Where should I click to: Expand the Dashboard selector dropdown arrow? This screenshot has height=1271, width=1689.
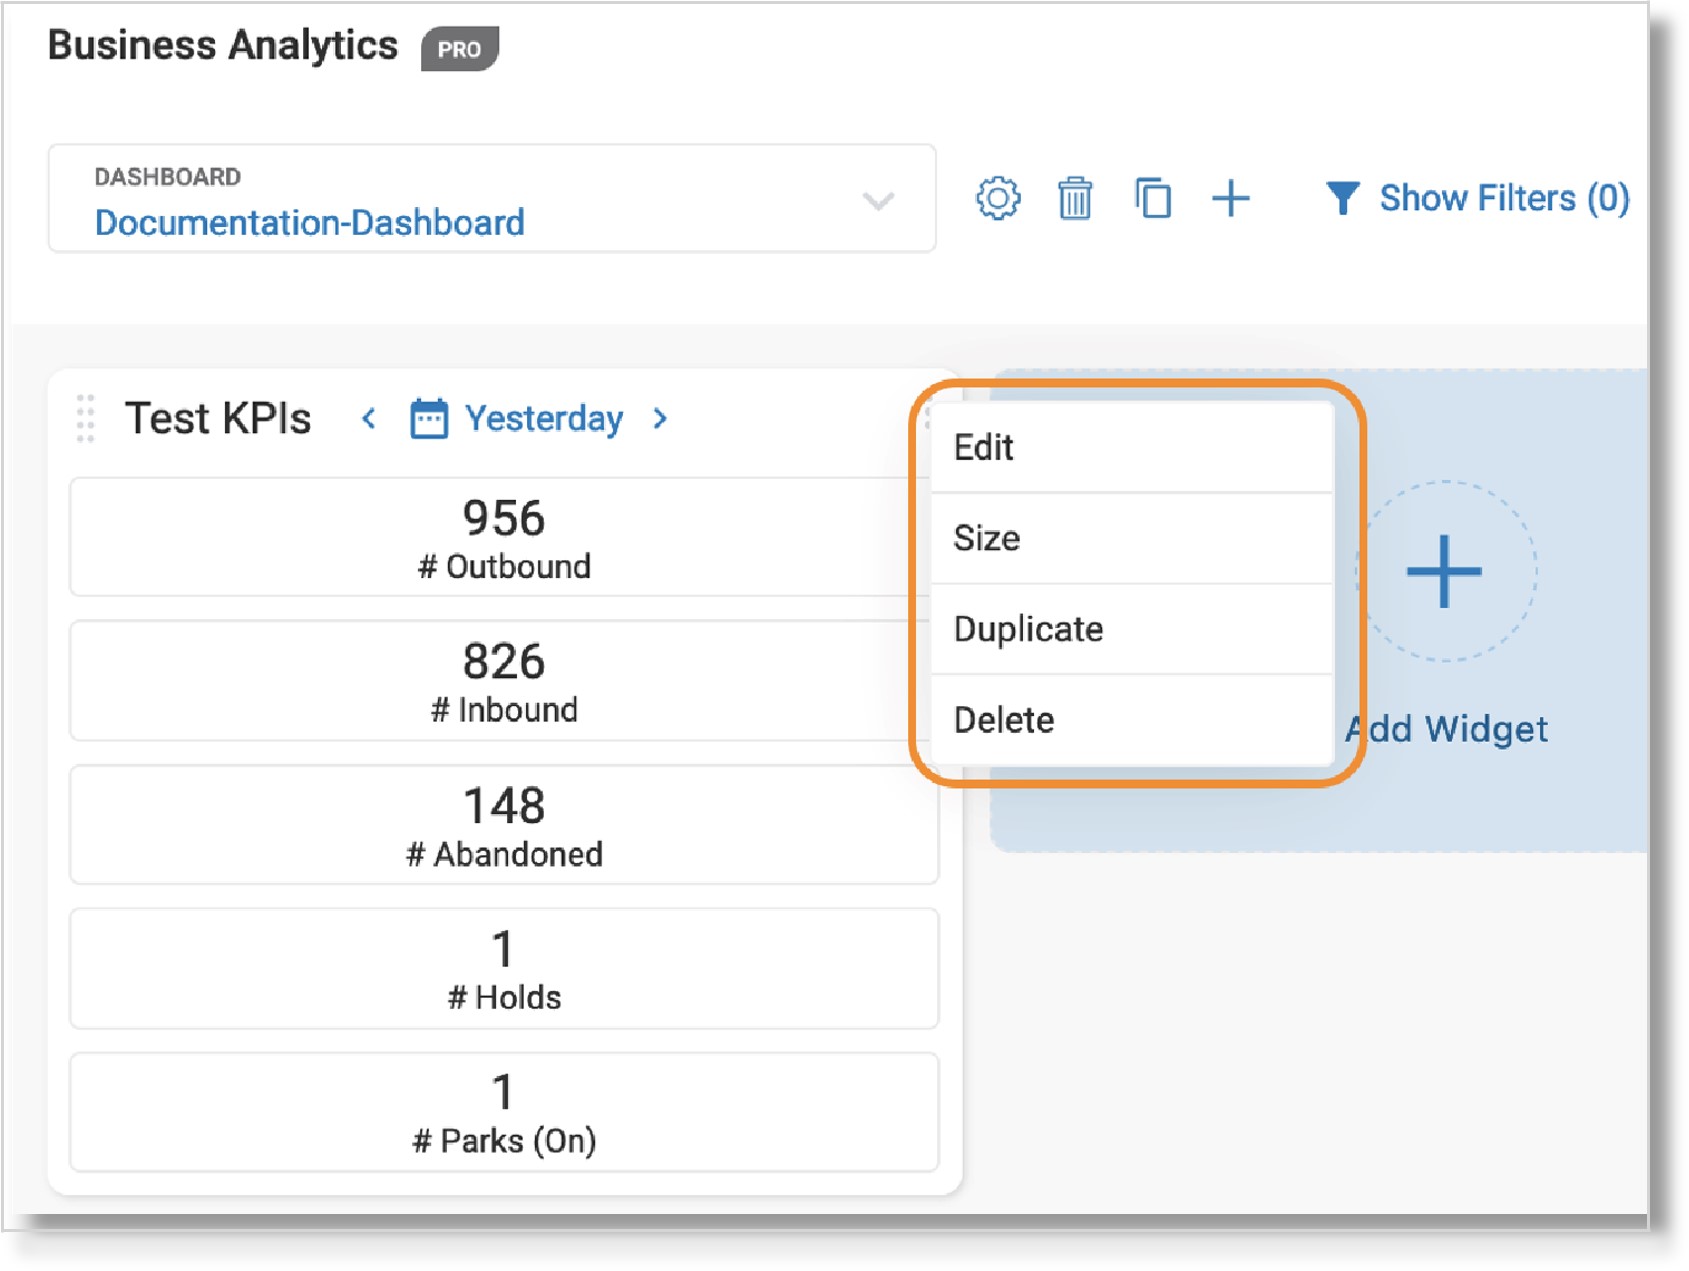coord(878,201)
